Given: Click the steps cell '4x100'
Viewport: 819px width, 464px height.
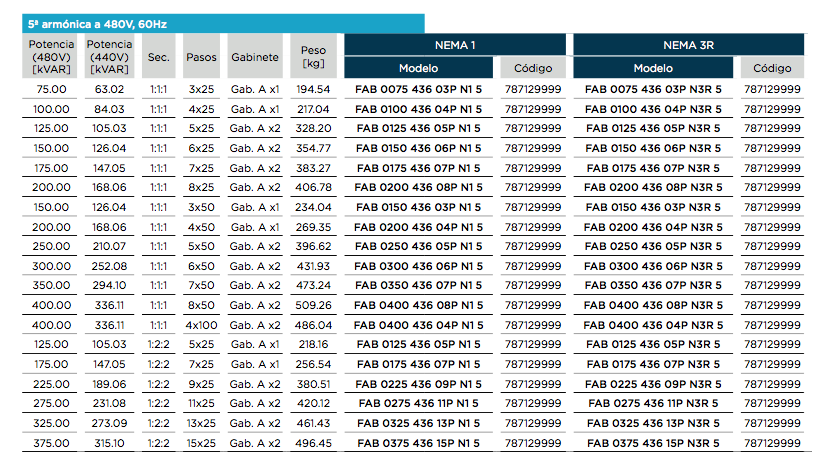Looking at the screenshot, I should click(201, 325).
